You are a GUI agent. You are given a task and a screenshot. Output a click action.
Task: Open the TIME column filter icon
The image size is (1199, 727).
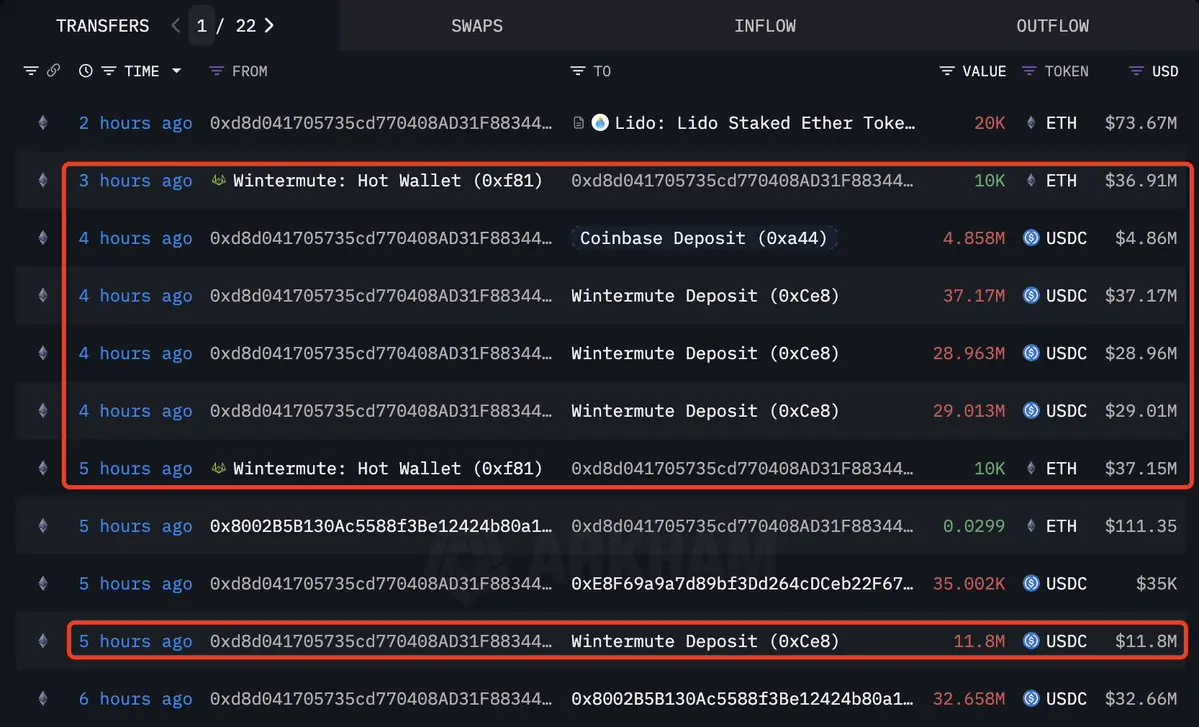pos(109,71)
